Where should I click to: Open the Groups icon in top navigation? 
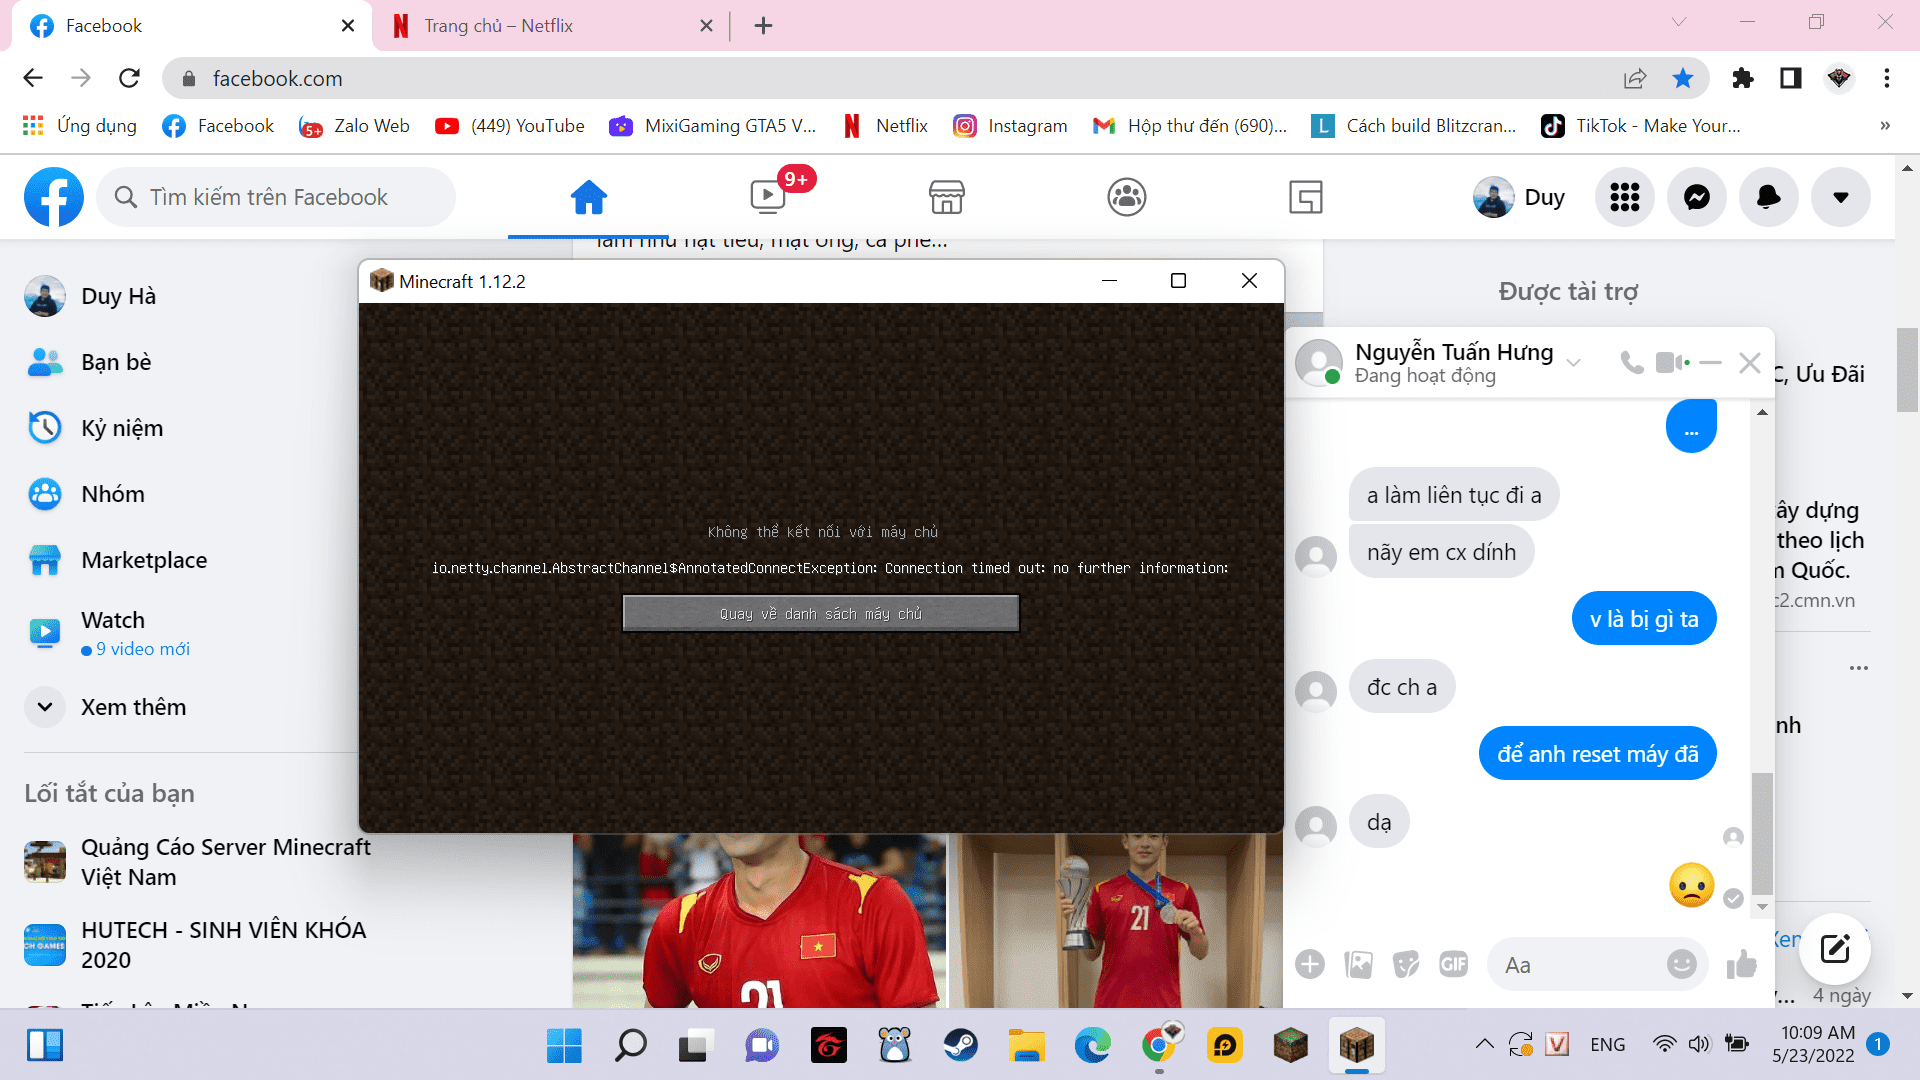pyautogui.click(x=1126, y=197)
